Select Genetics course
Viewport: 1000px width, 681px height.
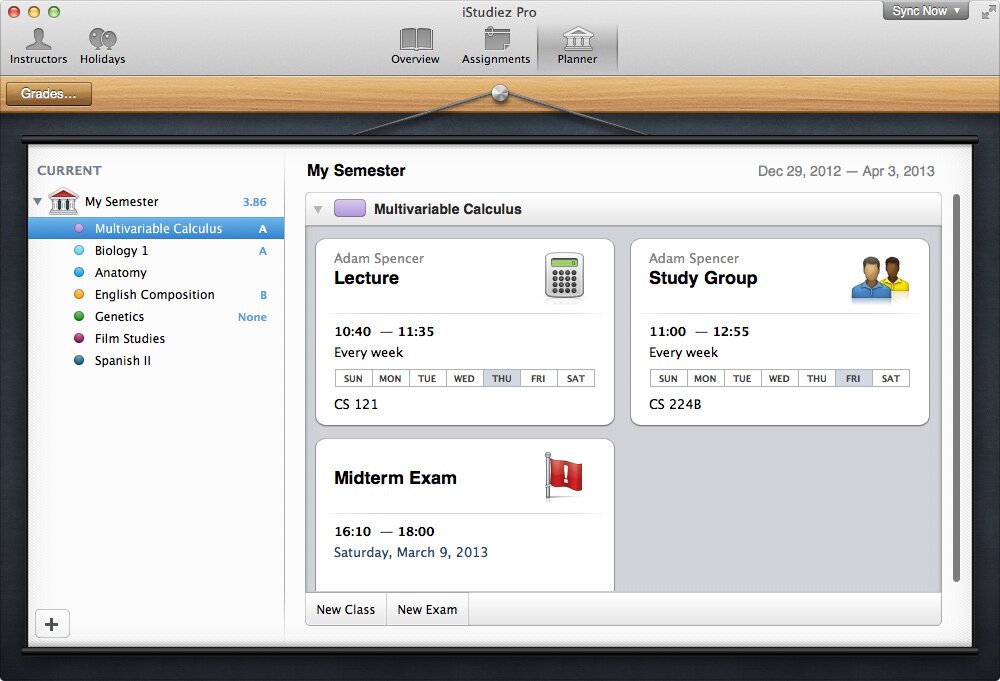click(x=156, y=316)
